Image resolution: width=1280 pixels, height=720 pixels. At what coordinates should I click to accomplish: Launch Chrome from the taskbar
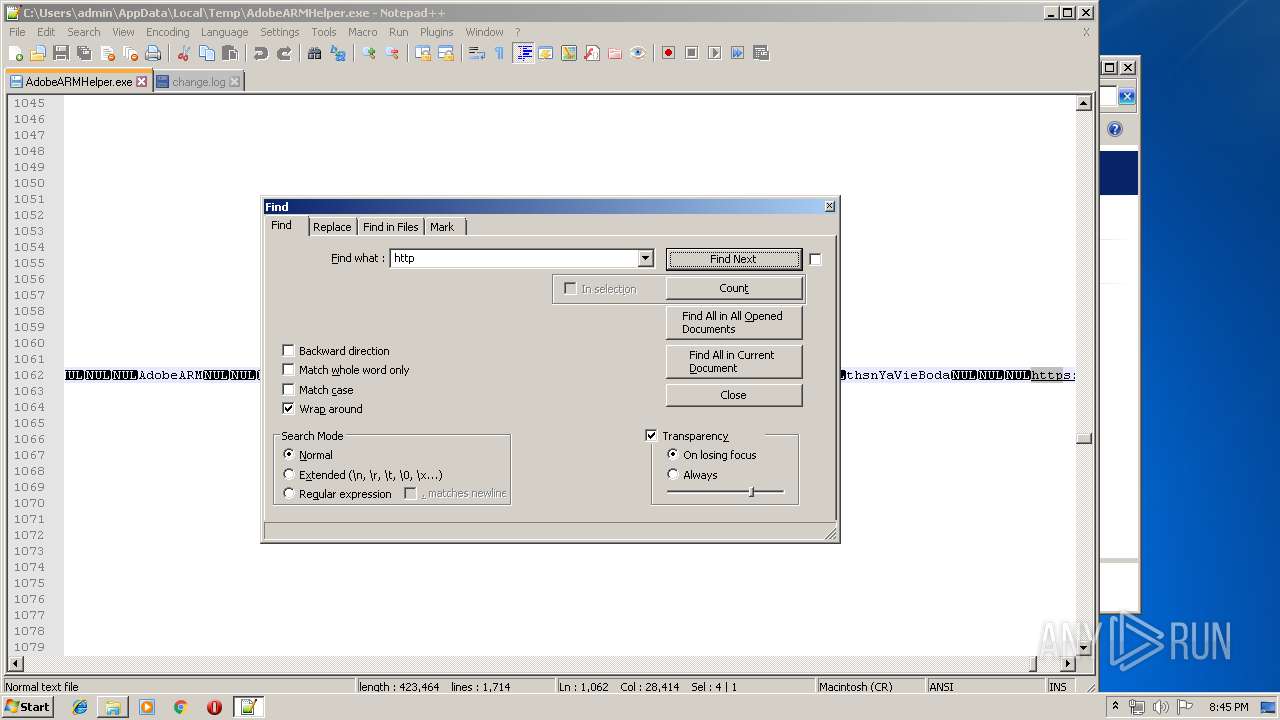coord(181,707)
